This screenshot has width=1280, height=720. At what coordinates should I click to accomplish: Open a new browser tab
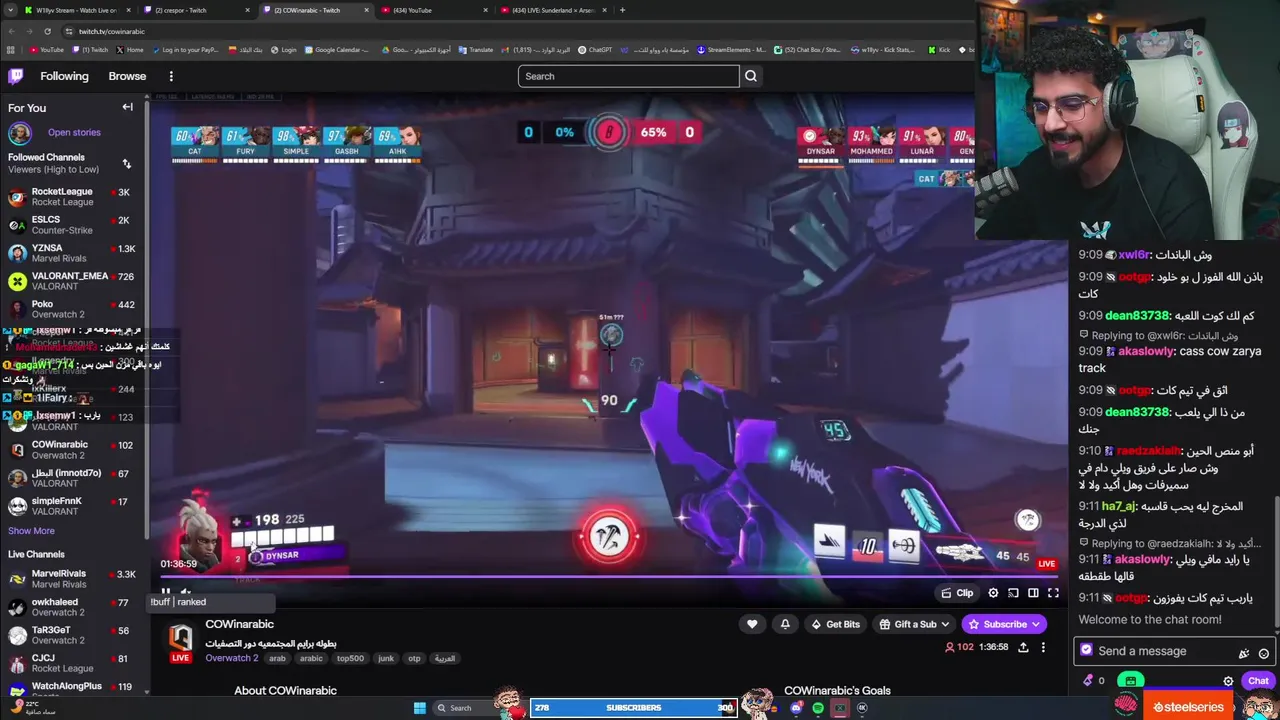pyautogui.click(x=622, y=10)
